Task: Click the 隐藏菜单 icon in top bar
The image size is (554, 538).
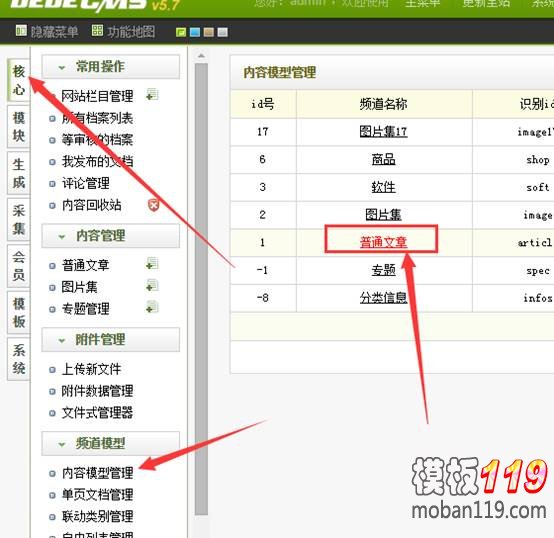Action: (21, 31)
